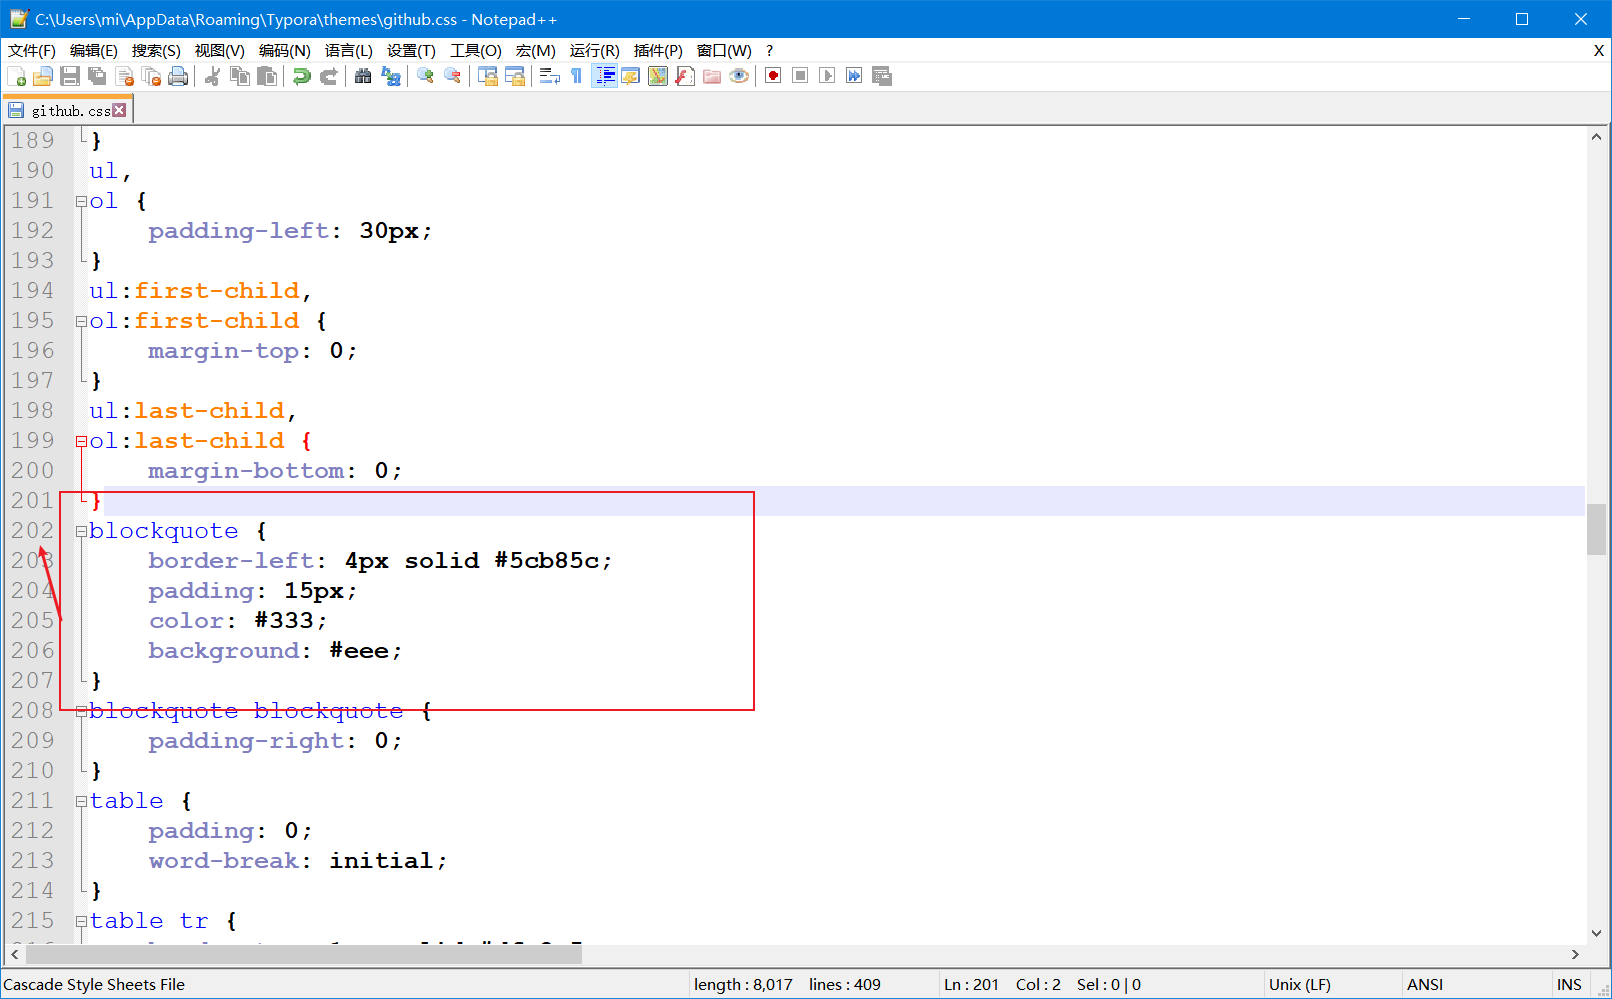Image resolution: width=1612 pixels, height=999 pixels.
Task: Create a new file with the New icon
Action: 16,76
